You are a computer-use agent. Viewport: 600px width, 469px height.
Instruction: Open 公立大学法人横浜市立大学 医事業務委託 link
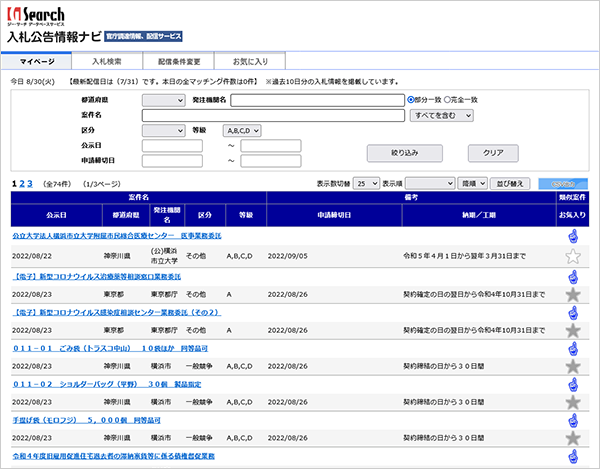[x=117, y=236]
